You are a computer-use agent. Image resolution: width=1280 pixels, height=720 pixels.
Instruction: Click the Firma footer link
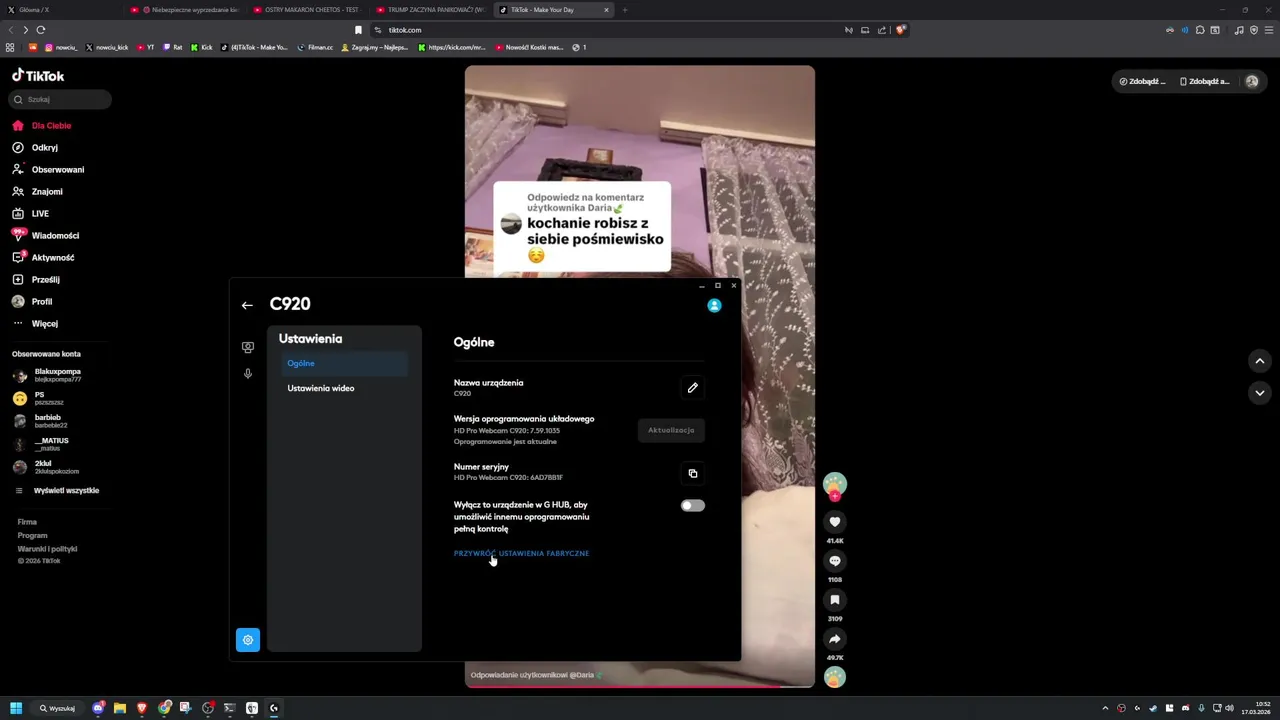coord(27,522)
